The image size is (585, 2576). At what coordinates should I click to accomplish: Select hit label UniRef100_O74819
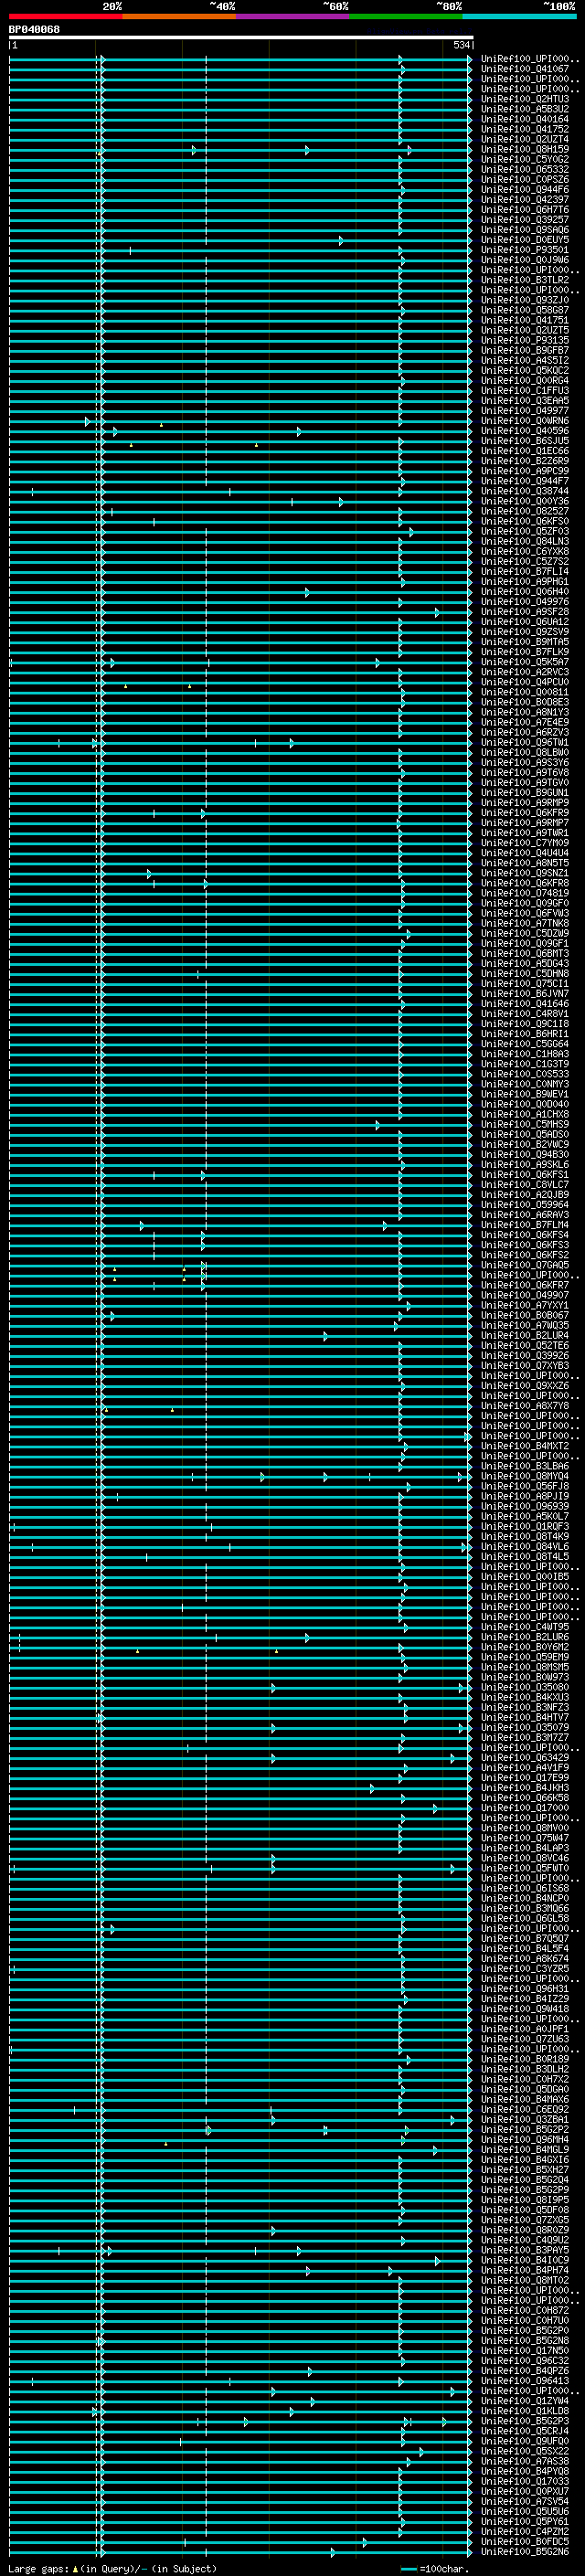(x=525, y=893)
